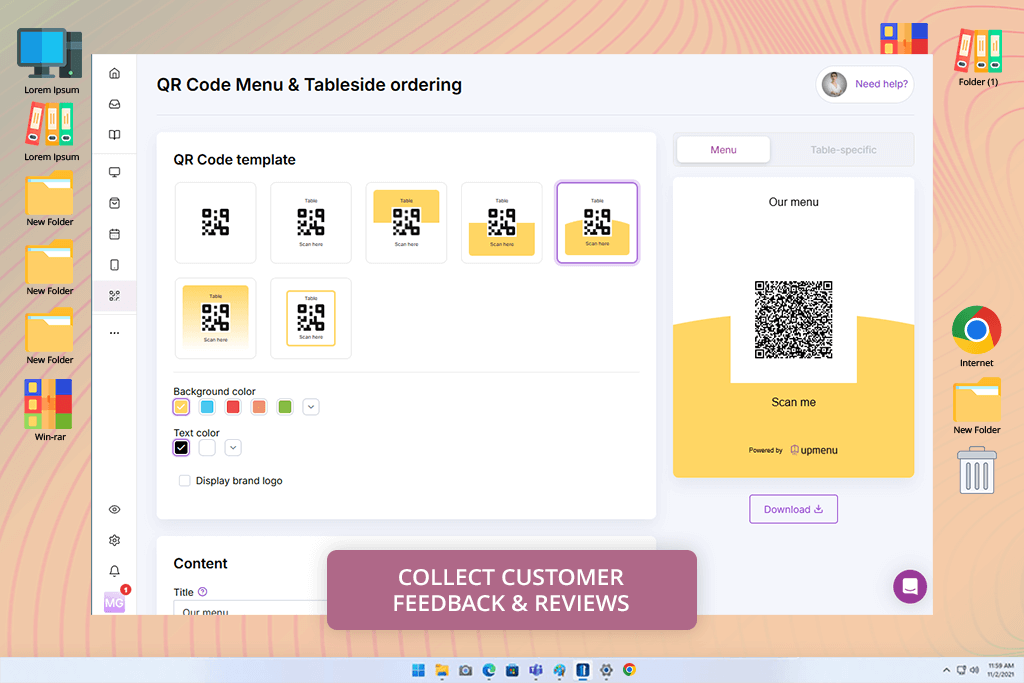Switch to the Menu tab
This screenshot has width=1024, height=683.
click(724, 150)
